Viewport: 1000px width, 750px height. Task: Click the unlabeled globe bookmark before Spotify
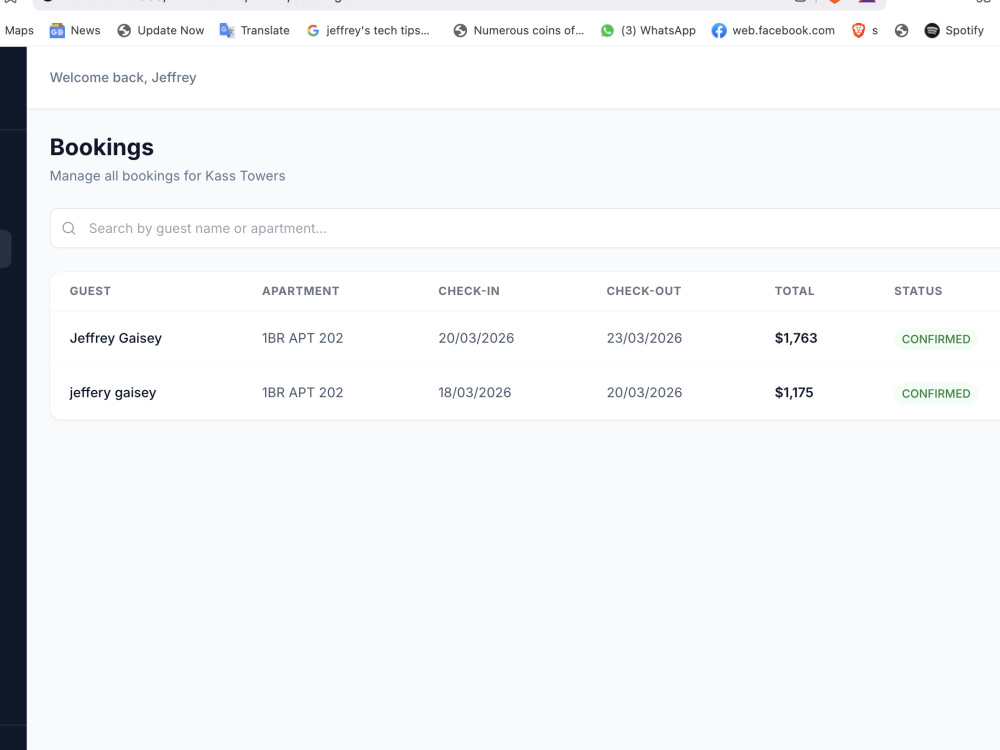pyautogui.click(x=901, y=31)
